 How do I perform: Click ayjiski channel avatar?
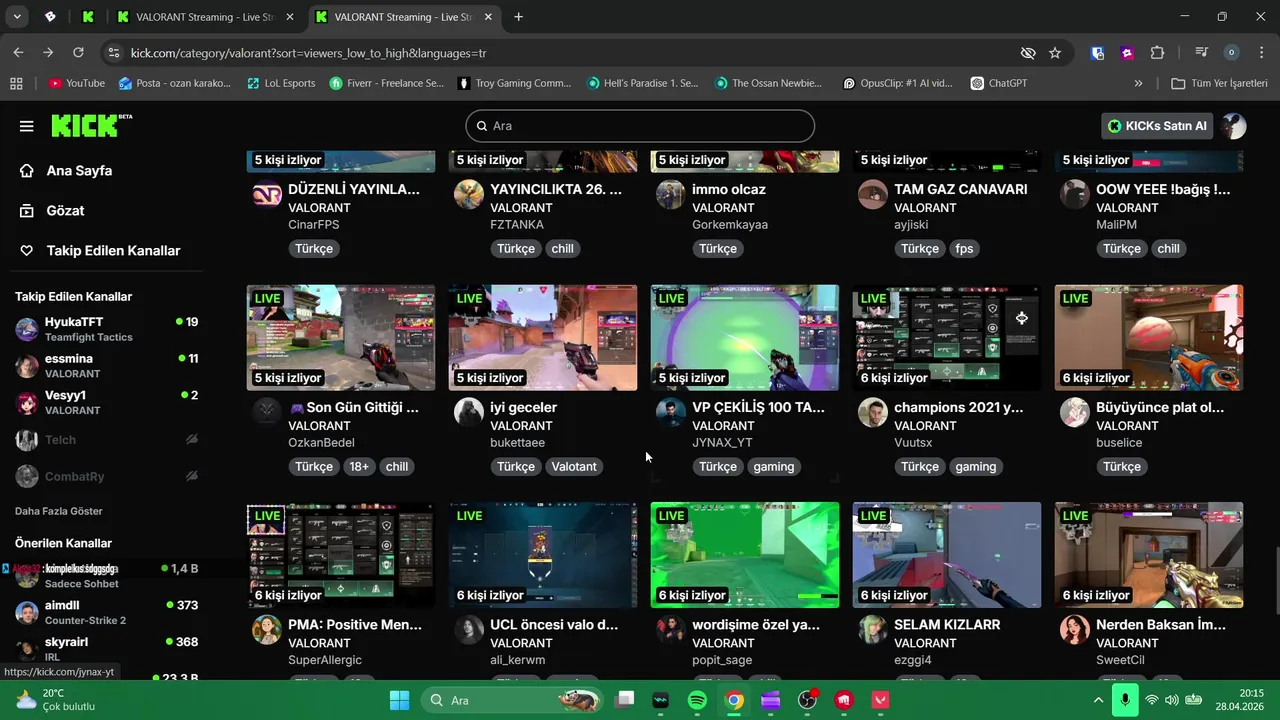(872, 194)
